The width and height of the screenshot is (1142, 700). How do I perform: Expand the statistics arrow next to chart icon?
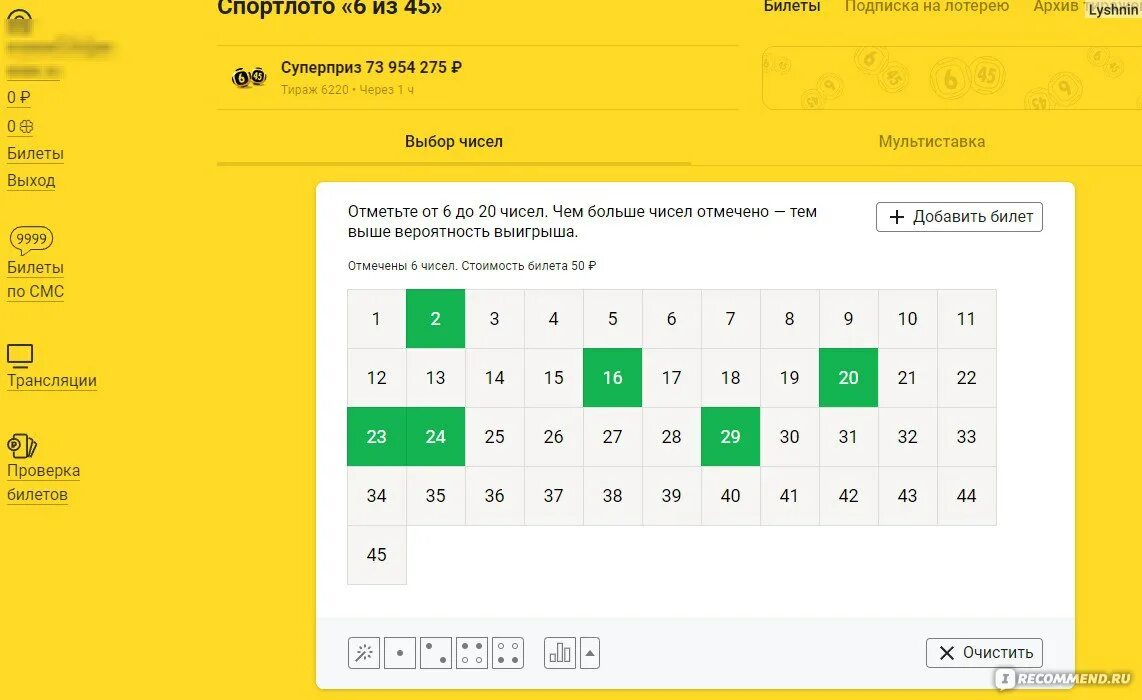[590, 653]
